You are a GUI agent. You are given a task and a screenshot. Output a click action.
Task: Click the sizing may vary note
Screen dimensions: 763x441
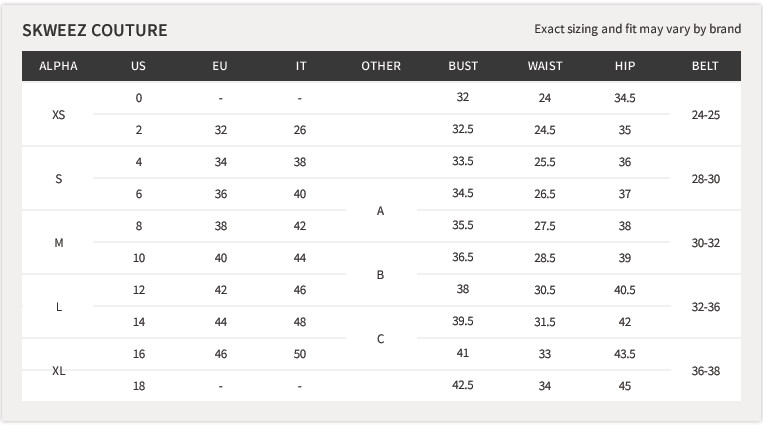point(637,29)
